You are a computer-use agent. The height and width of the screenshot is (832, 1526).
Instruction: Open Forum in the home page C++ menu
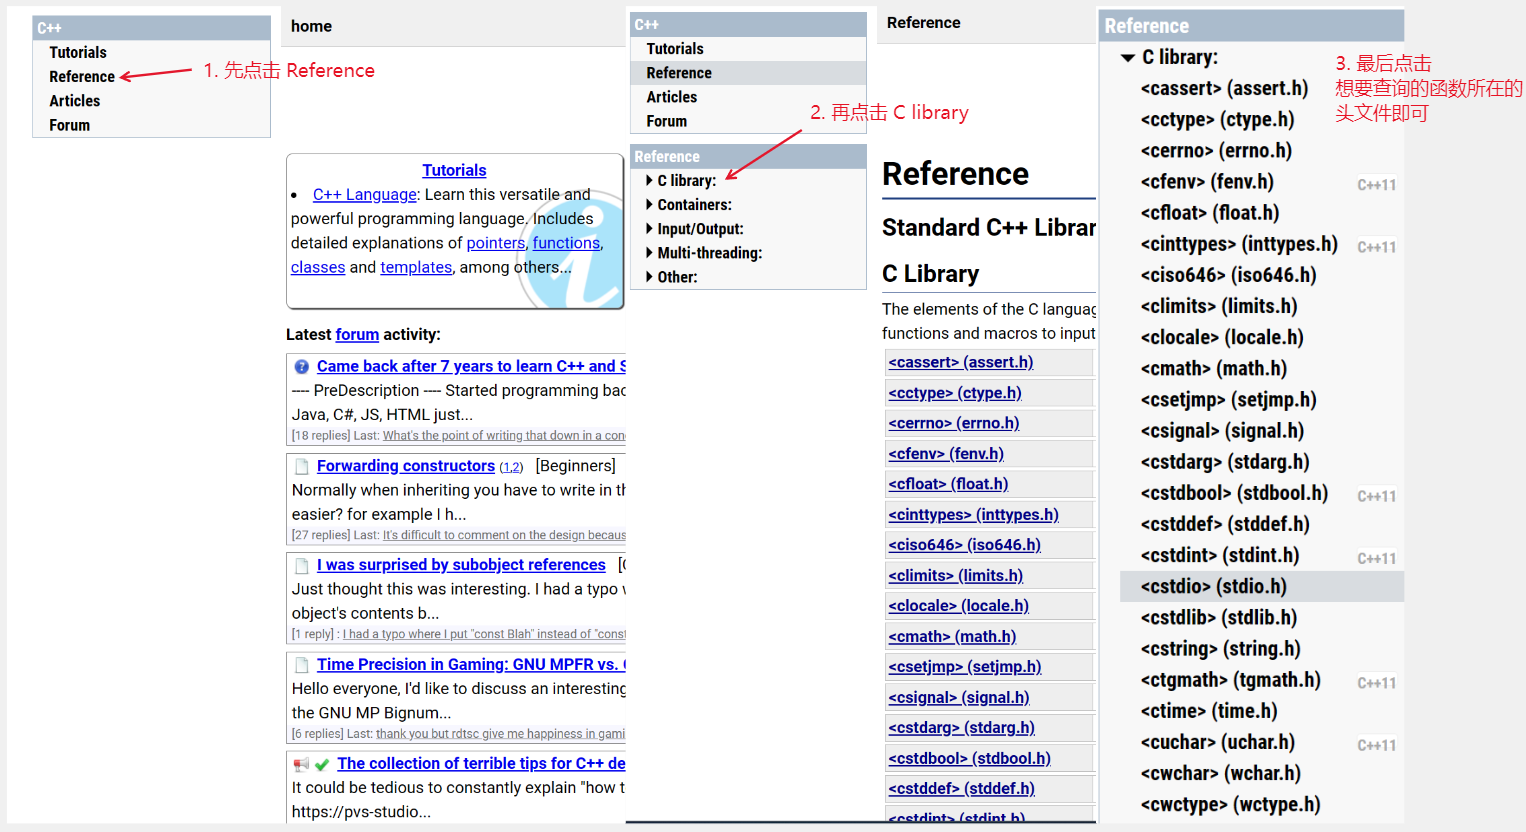coord(70,125)
